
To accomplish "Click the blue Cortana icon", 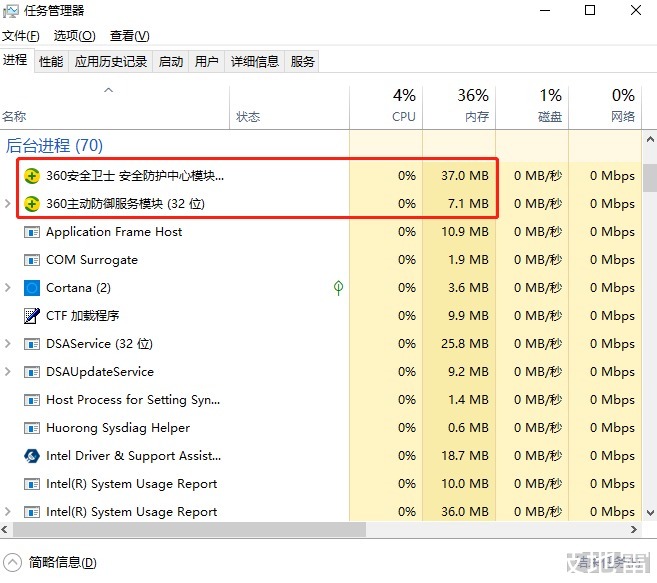I will pyautogui.click(x=32, y=288).
